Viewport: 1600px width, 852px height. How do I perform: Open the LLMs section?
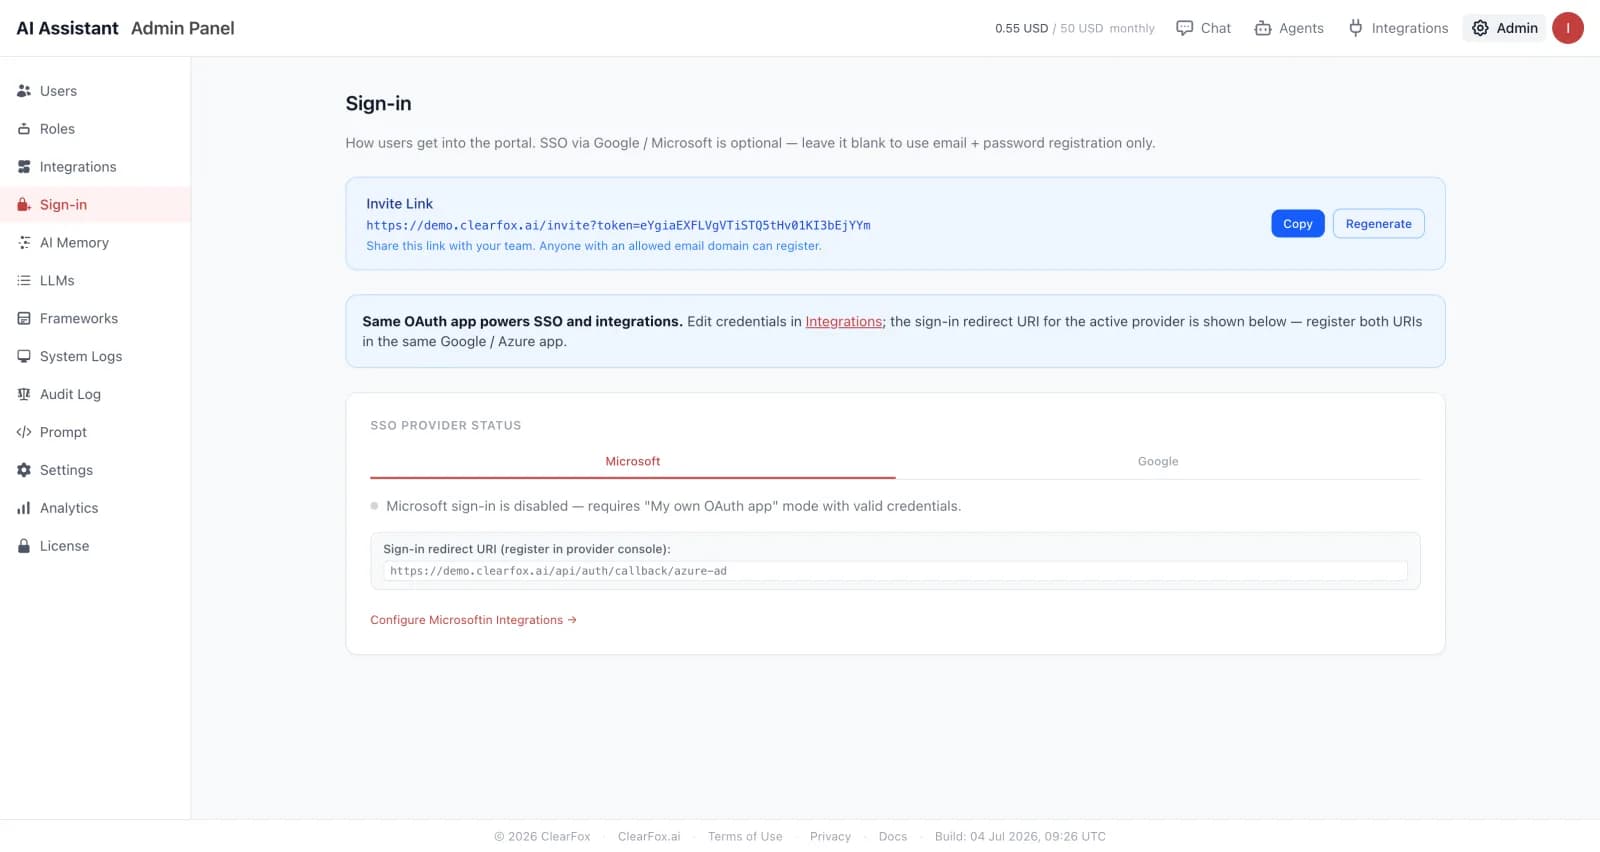click(95, 281)
